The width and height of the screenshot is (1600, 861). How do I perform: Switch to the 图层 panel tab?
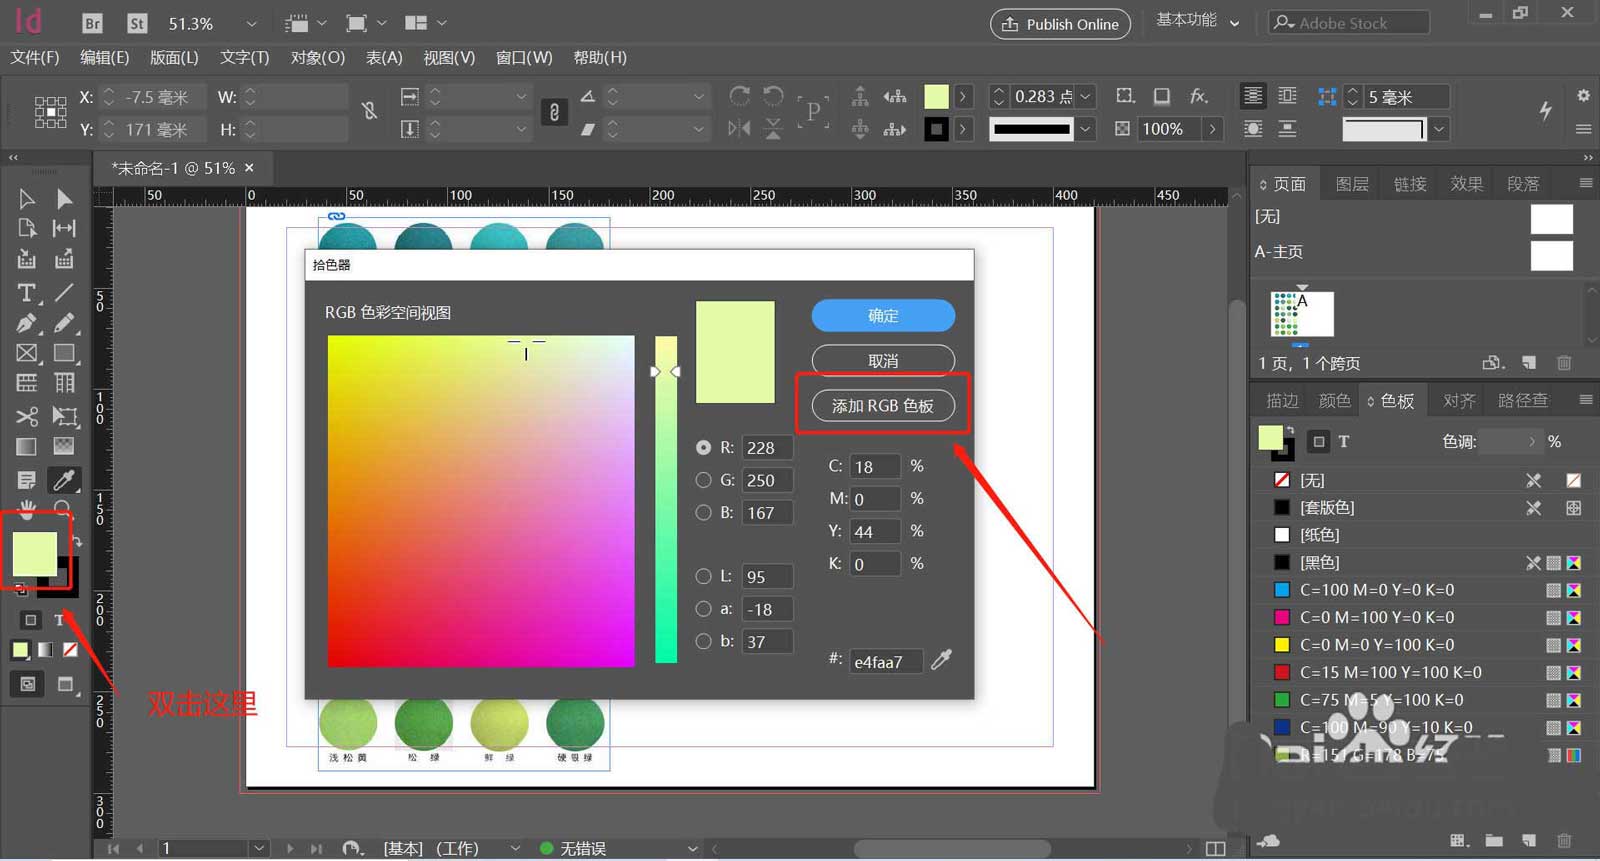[1351, 184]
